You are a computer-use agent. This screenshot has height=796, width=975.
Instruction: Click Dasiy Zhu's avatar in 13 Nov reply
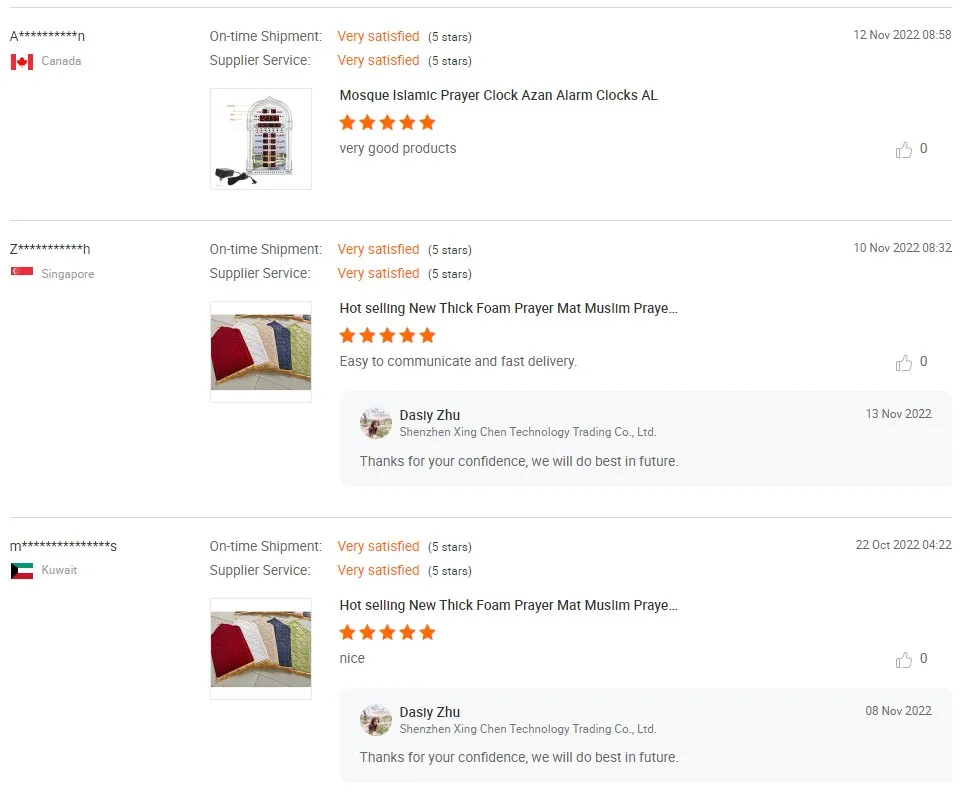tap(376, 423)
